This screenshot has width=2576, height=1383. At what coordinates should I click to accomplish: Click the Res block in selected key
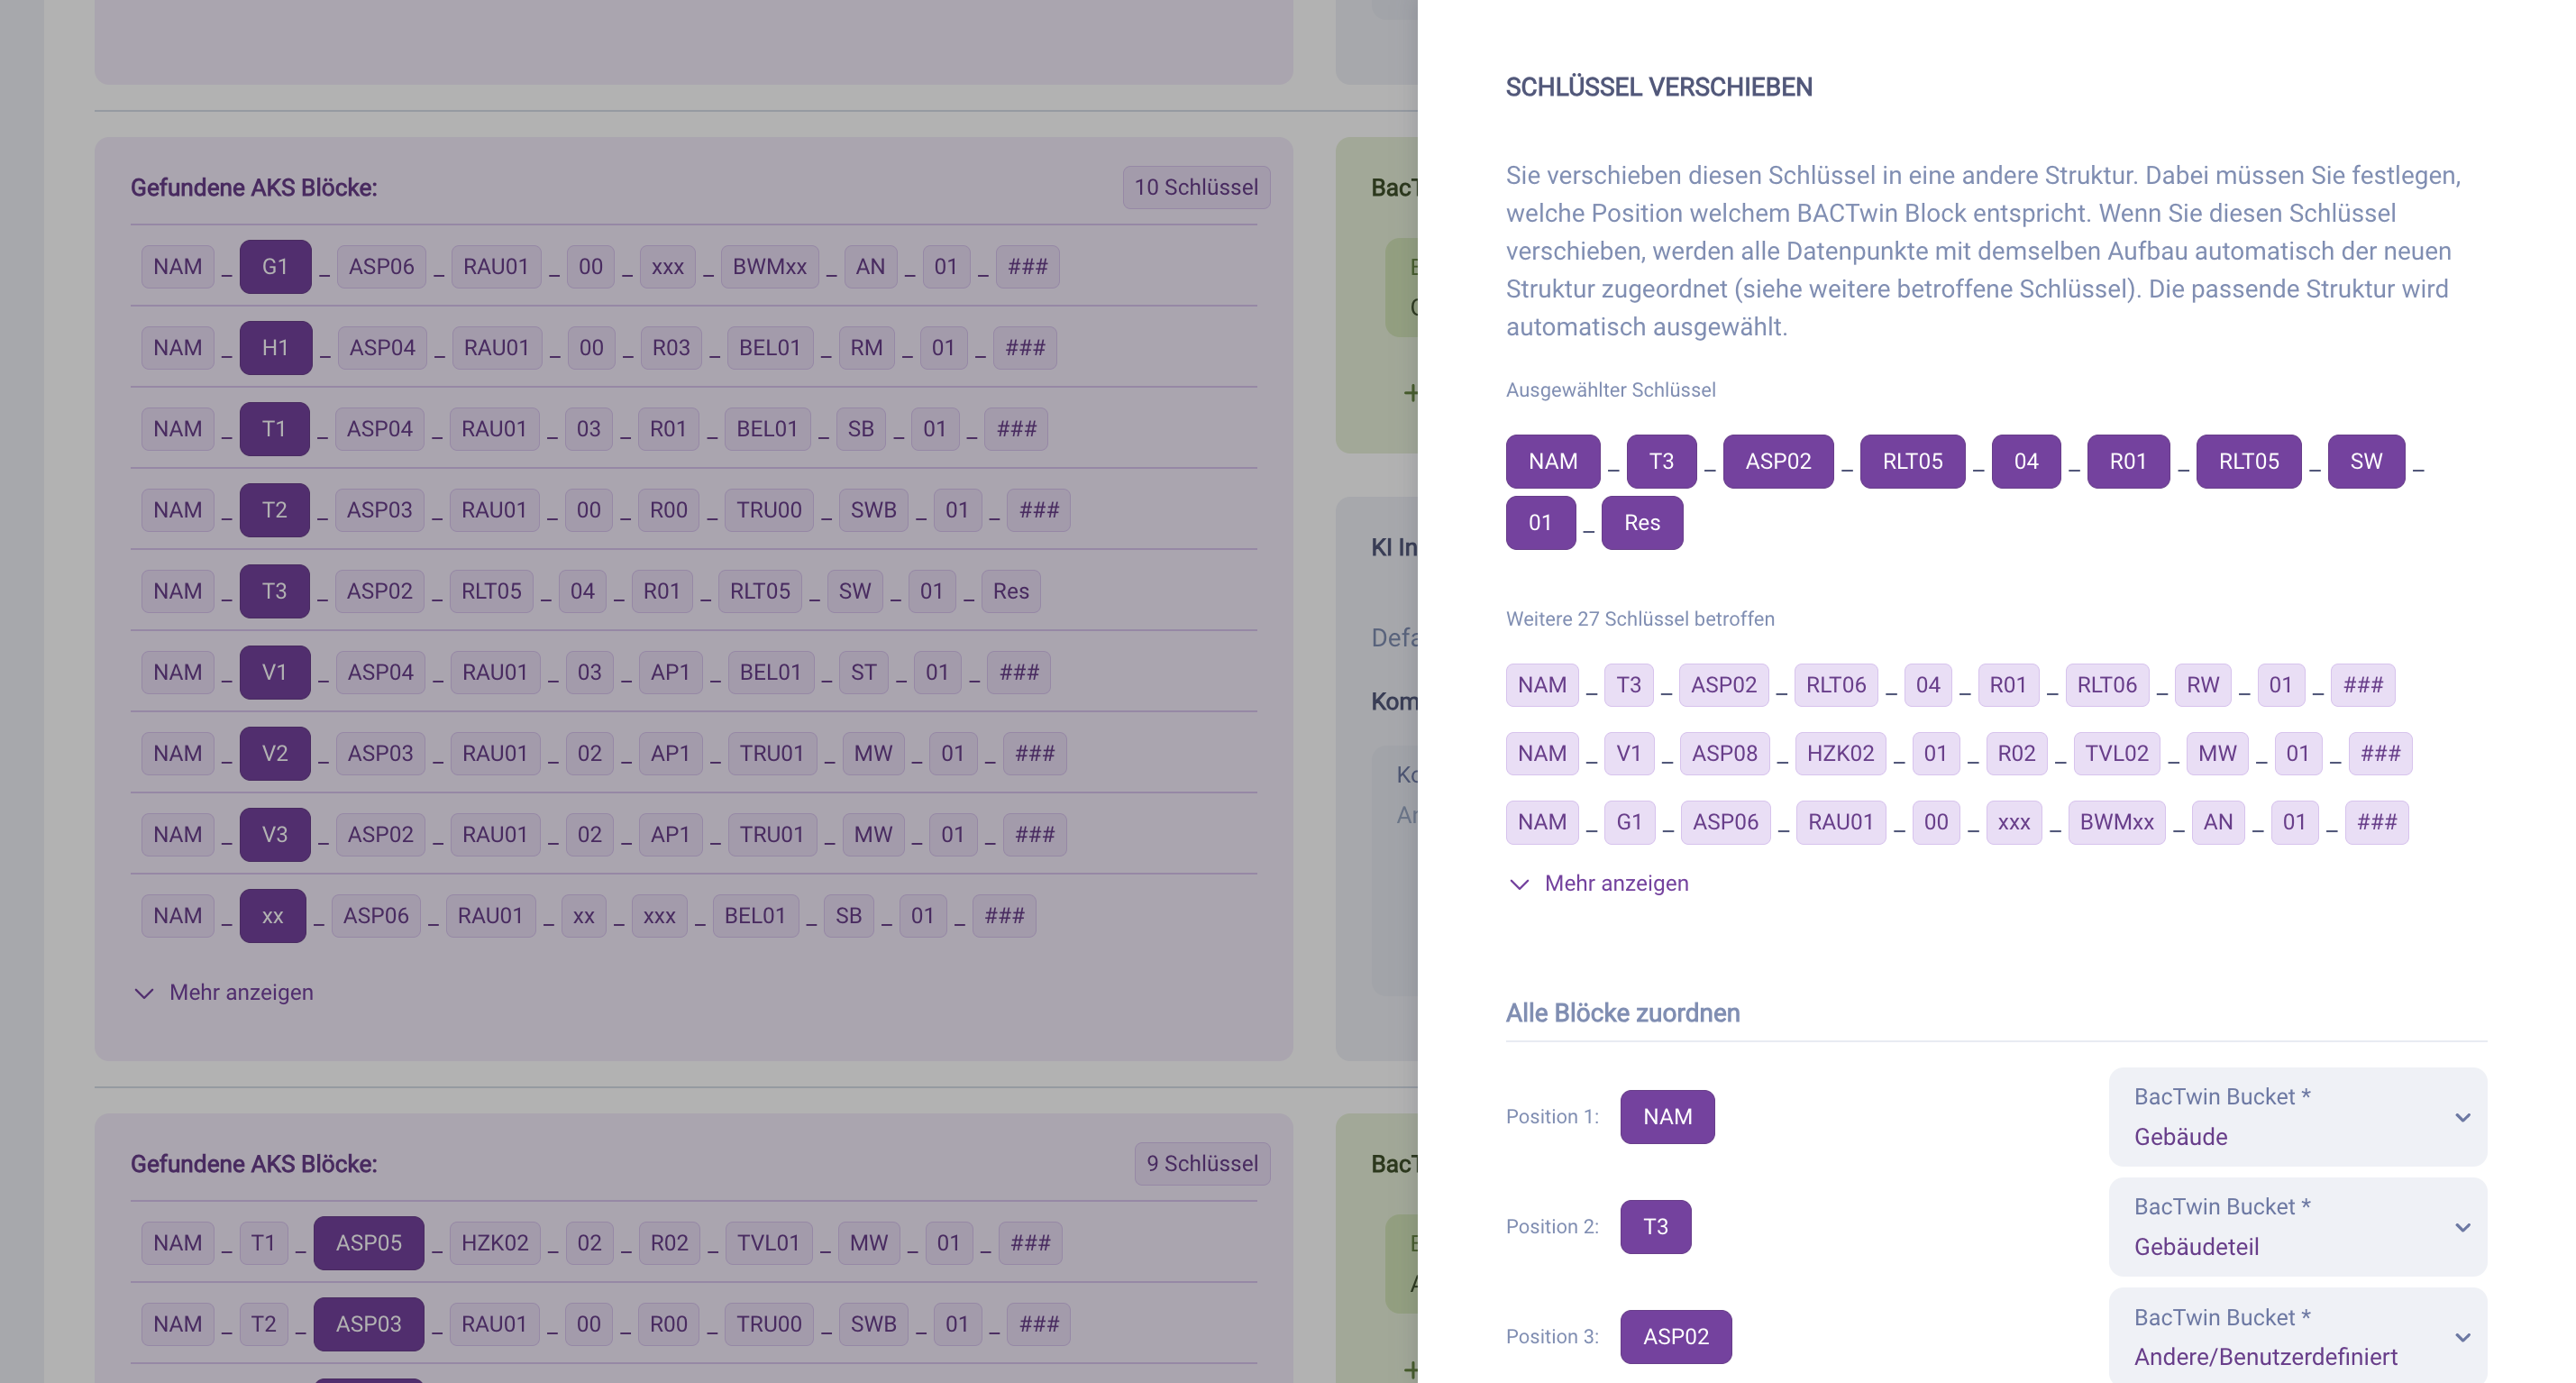click(x=1641, y=523)
